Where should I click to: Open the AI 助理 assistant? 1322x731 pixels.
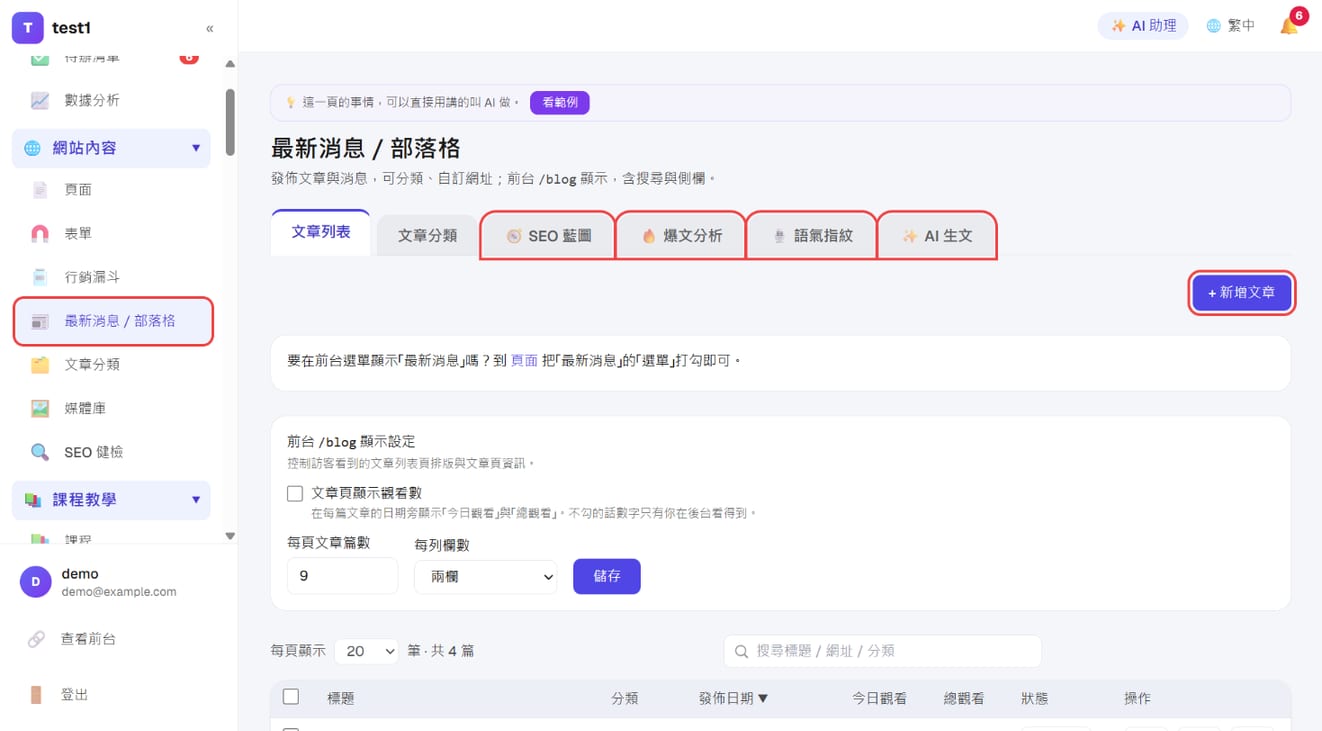click(1143, 26)
